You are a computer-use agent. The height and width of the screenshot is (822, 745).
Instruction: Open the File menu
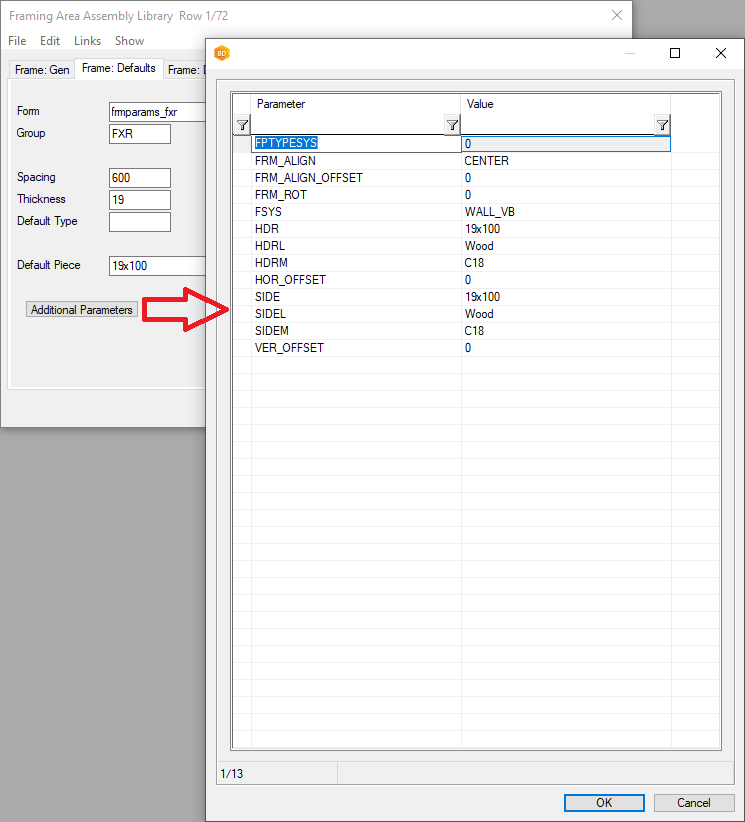[x=17, y=41]
